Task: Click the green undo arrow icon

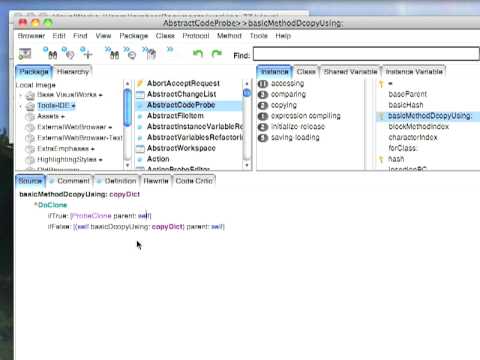Action: point(198,53)
